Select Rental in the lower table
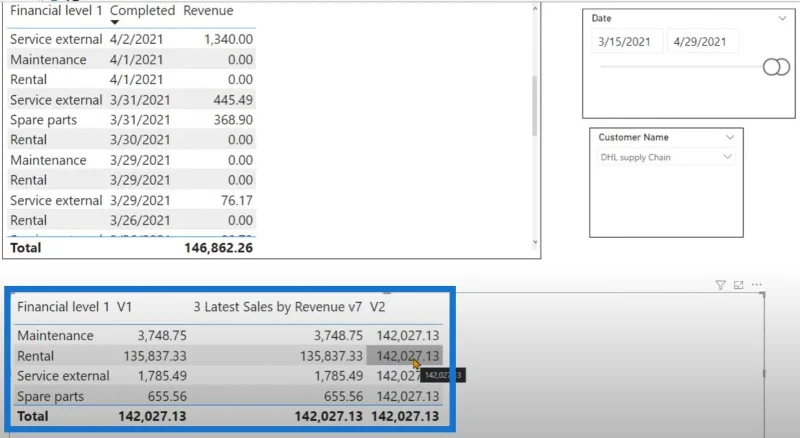 click(35, 356)
